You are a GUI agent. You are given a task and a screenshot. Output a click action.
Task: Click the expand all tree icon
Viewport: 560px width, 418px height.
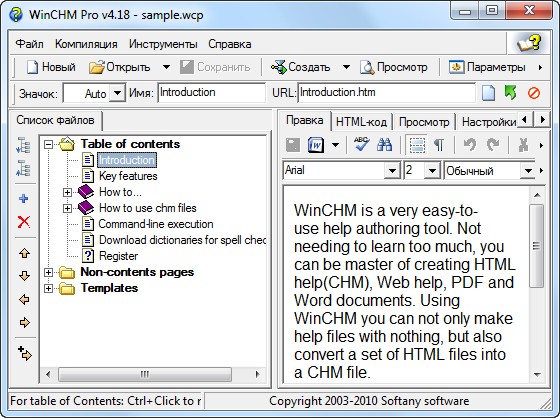coord(24,145)
